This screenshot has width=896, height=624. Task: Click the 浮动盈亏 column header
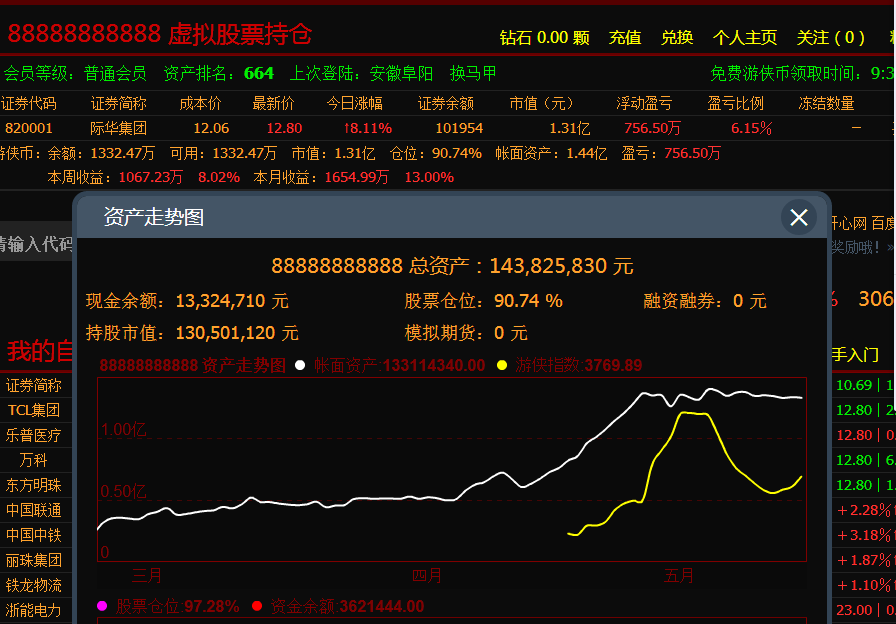pos(644,103)
